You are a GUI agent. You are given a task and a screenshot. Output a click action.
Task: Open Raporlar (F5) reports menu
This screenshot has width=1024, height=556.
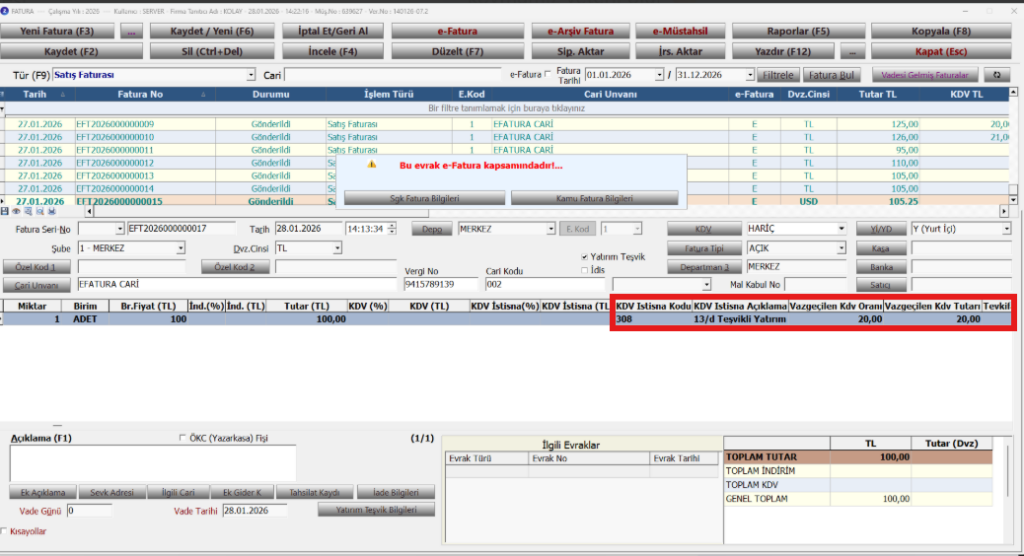[x=798, y=31]
